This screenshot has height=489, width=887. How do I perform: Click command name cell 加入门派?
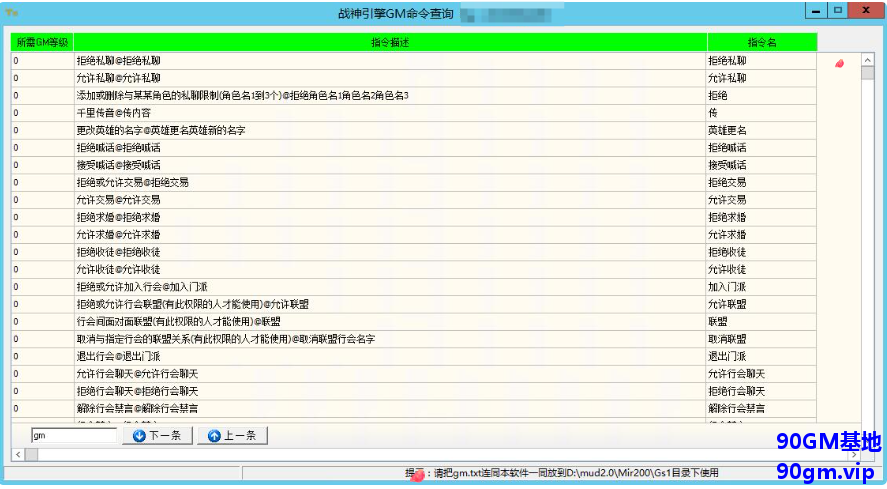(761, 287)
